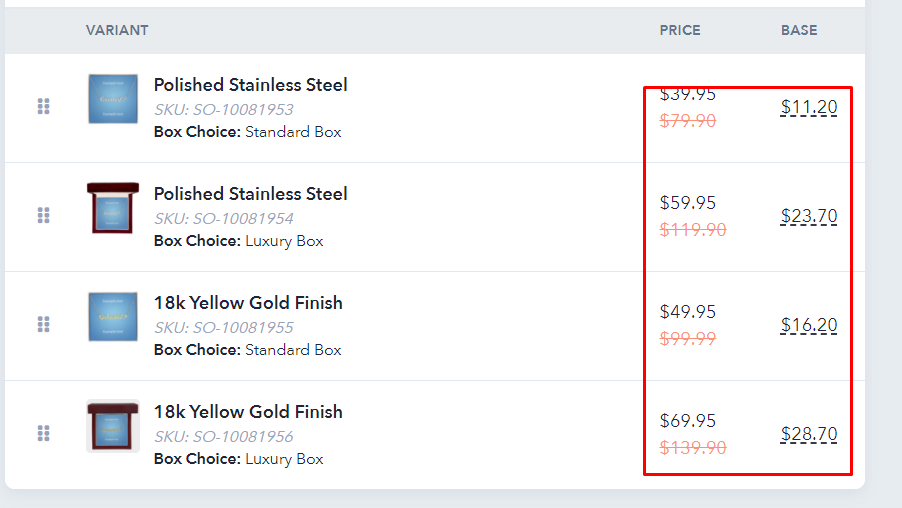Click the VARIANT column header
The image size is (902, 508).
tap(117, 30)
